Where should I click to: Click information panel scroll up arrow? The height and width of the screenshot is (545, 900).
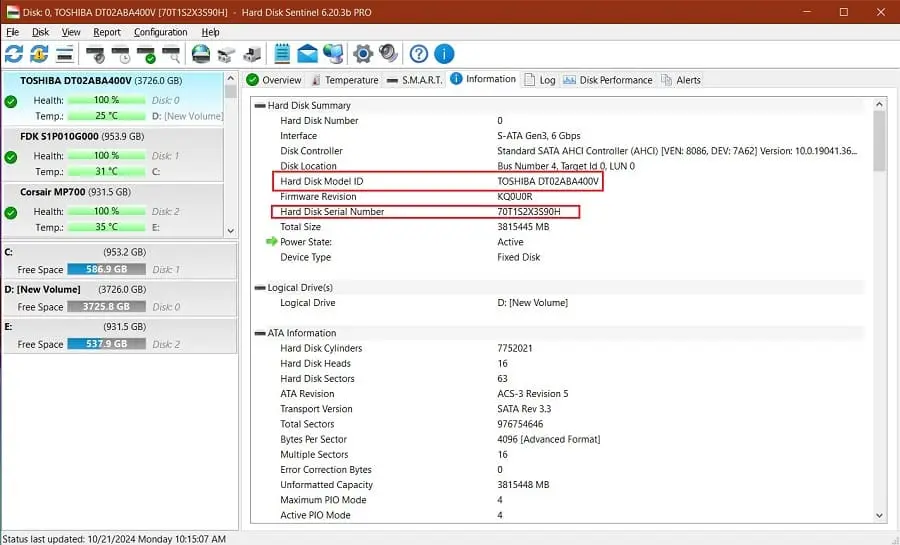click(x=879, y=104)
